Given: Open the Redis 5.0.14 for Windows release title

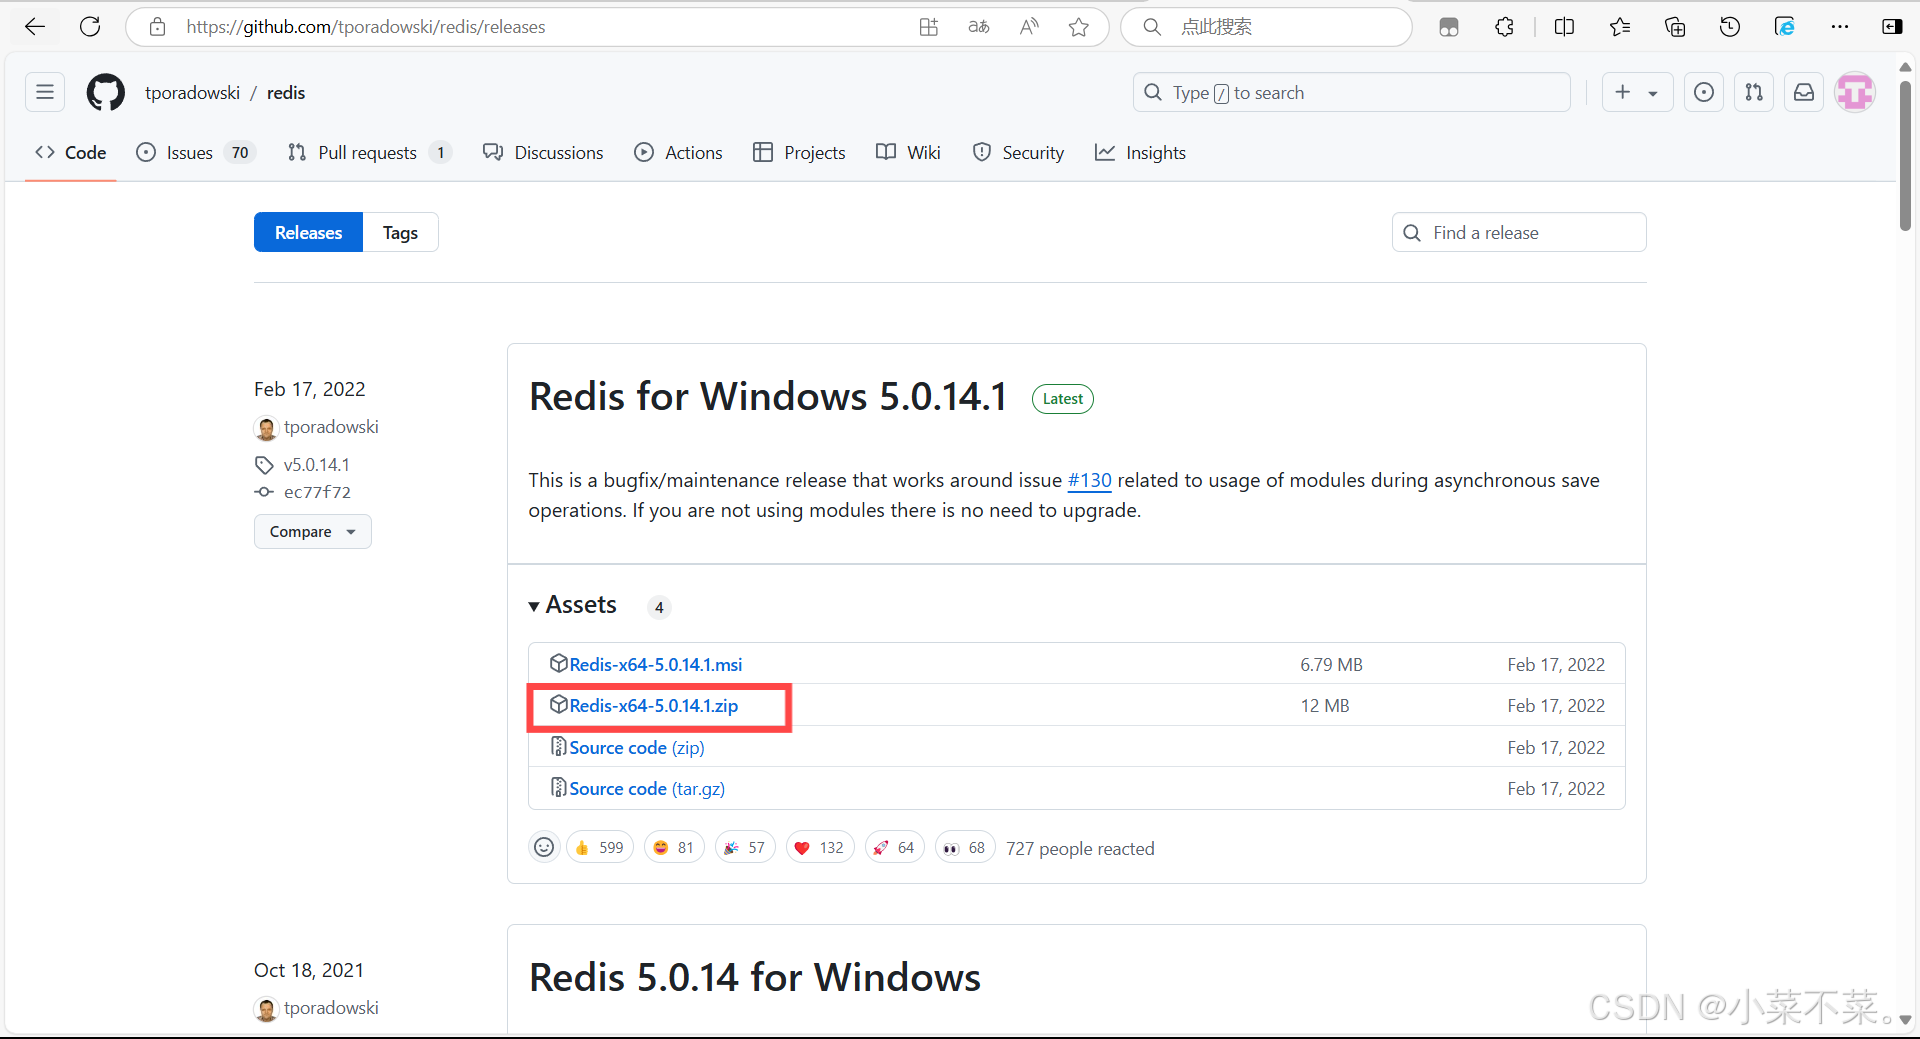Looking at the screenshot, I should tap(755, 978).
